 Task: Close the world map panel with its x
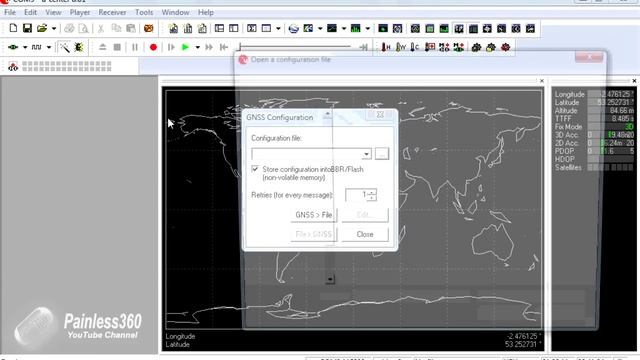tap(542, 81)
